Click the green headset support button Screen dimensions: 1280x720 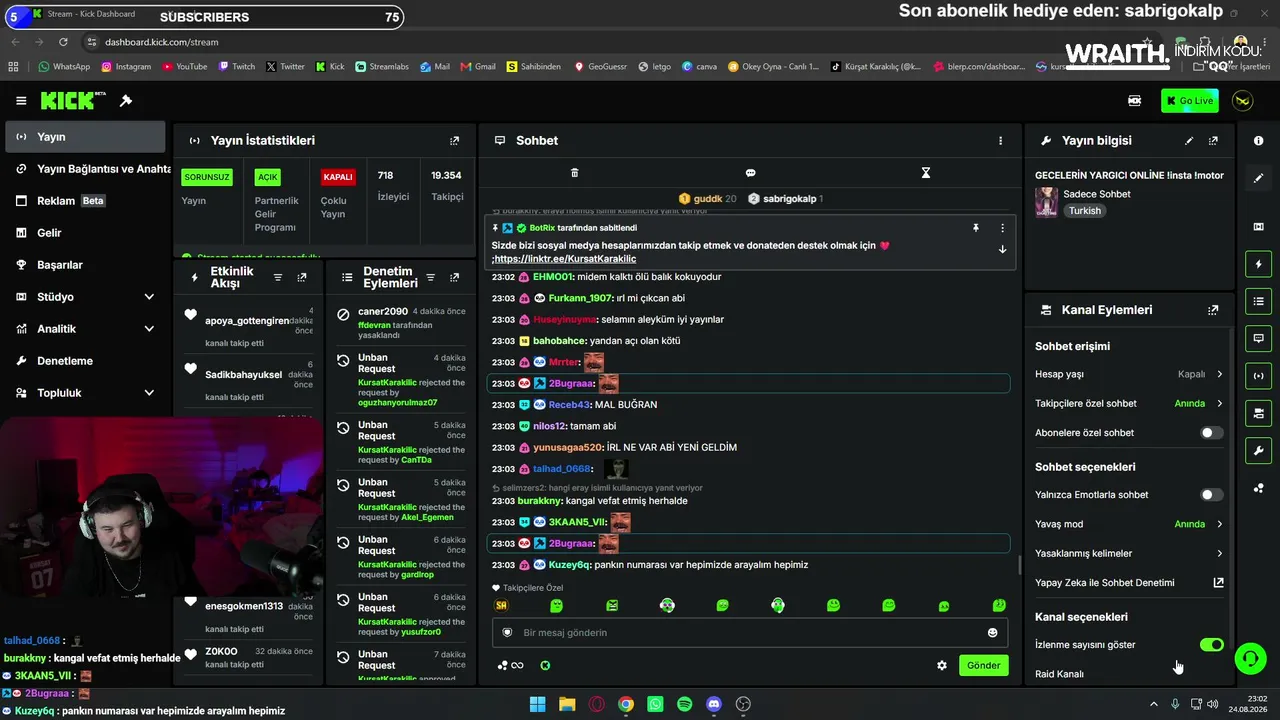[1250, 658]
